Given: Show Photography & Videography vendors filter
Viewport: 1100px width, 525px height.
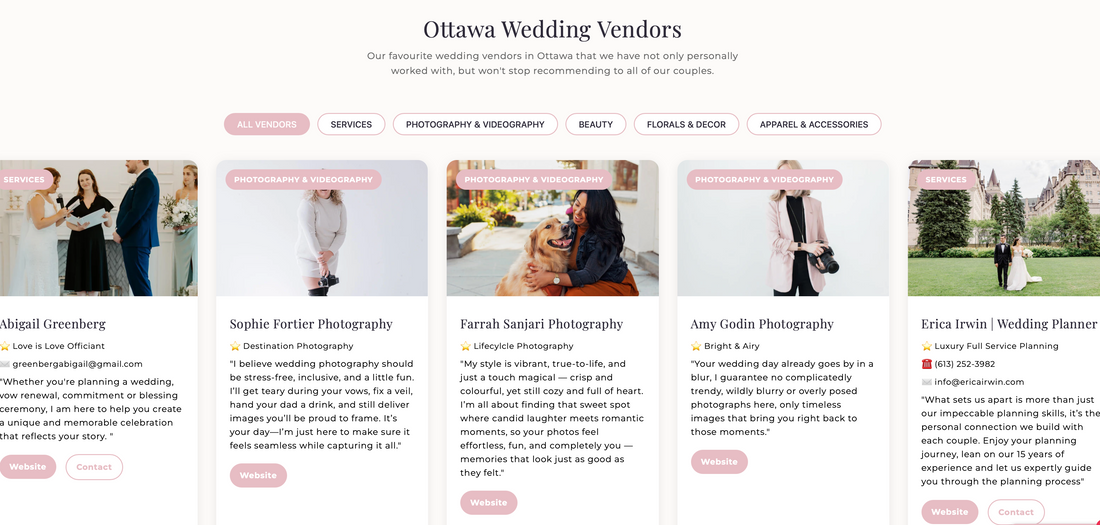Looking at the screenshot, I should pyautogui.click(x=475, y=124).
